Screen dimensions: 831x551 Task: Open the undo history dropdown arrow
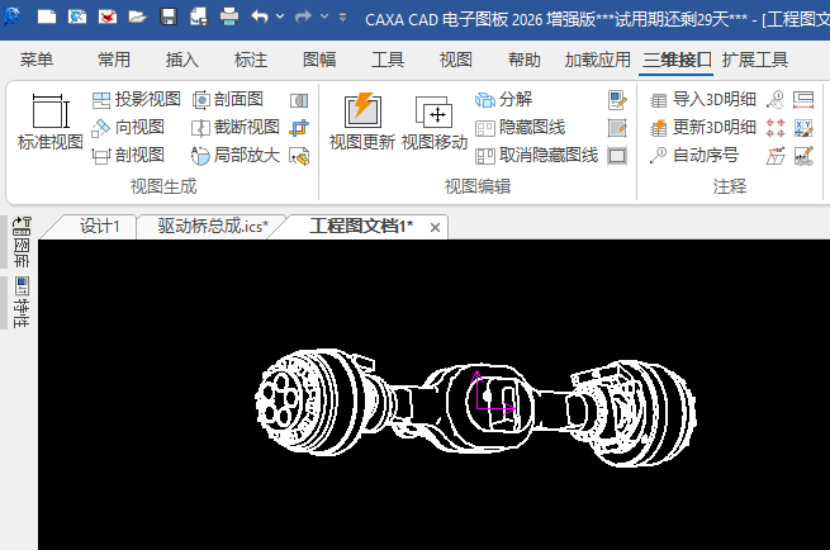tap(280, 17)
